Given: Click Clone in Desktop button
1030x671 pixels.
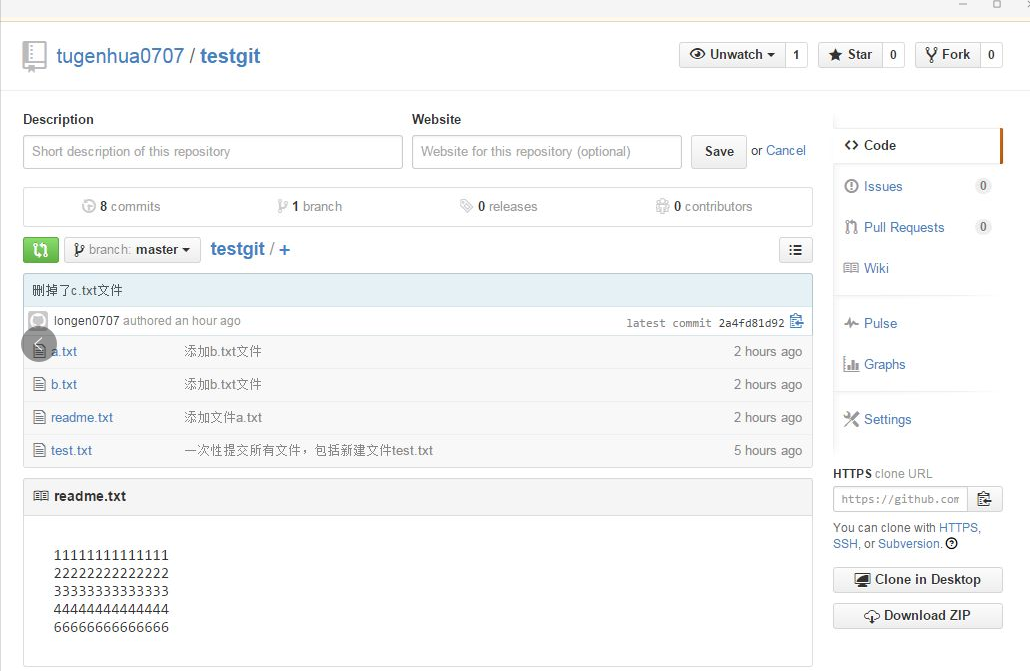Looking at the screenshot, I should click(x=918, y=580).
